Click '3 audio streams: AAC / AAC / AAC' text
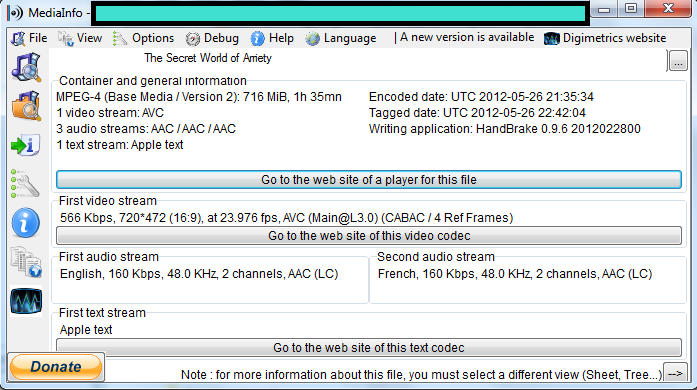 (x=146, y=129)
